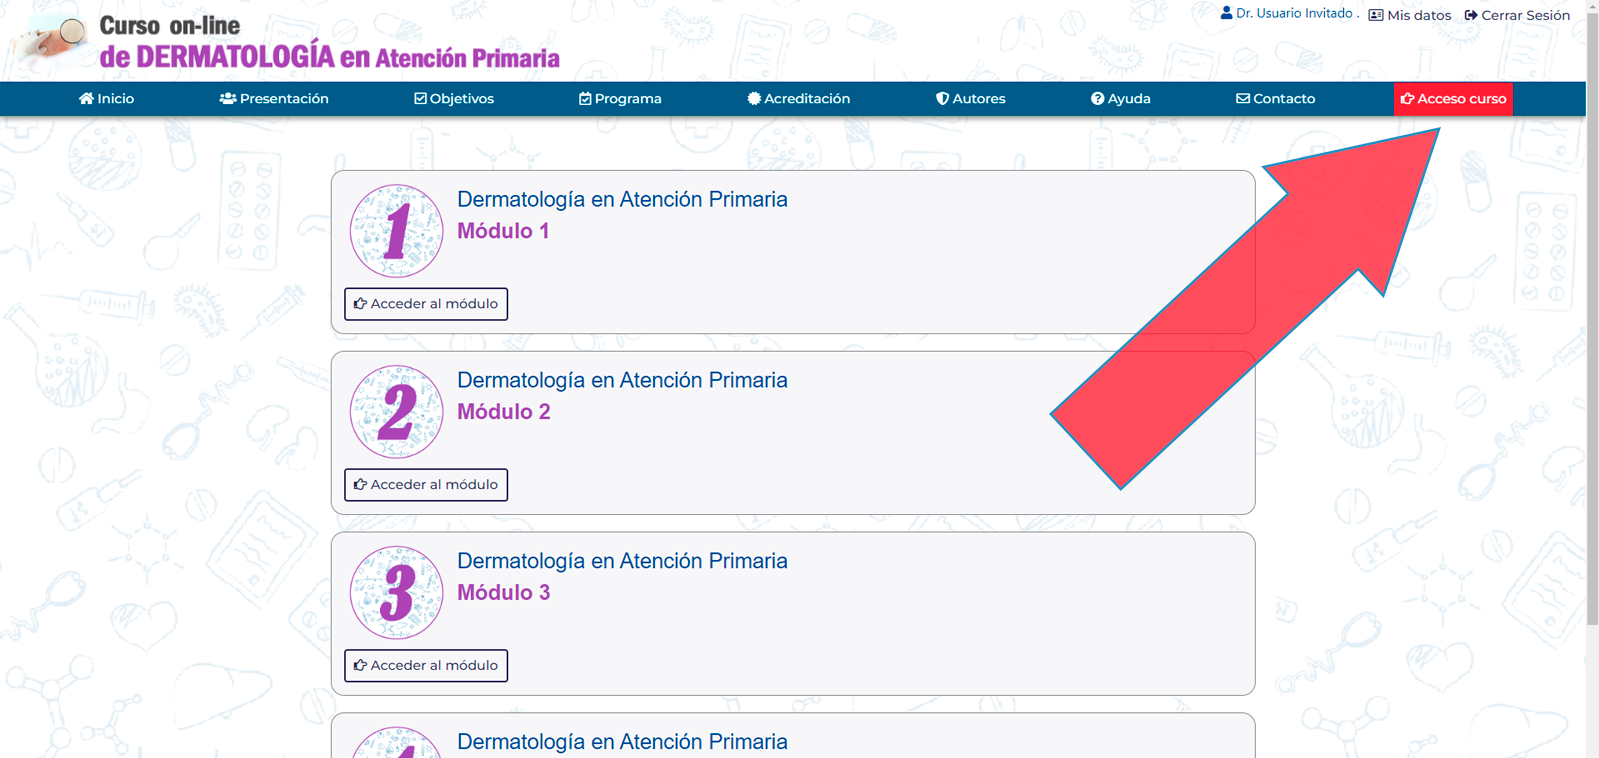Select the Módulo 2 number thumbnail
This screenshot has width=1599, height=758.
coord(396,412)
